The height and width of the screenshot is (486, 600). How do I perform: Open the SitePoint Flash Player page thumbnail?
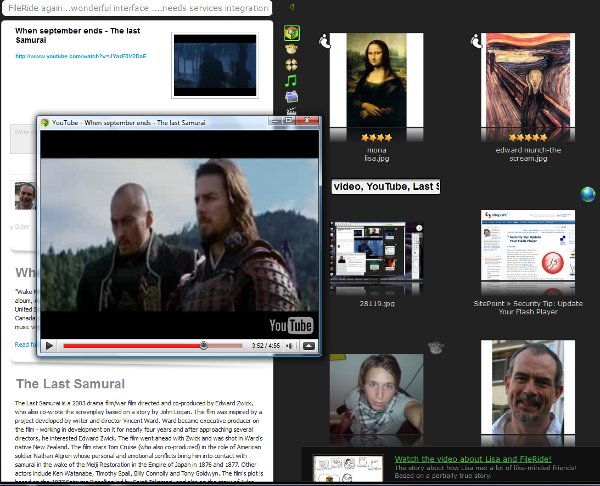pyautogui.click(x=528, y=245)
